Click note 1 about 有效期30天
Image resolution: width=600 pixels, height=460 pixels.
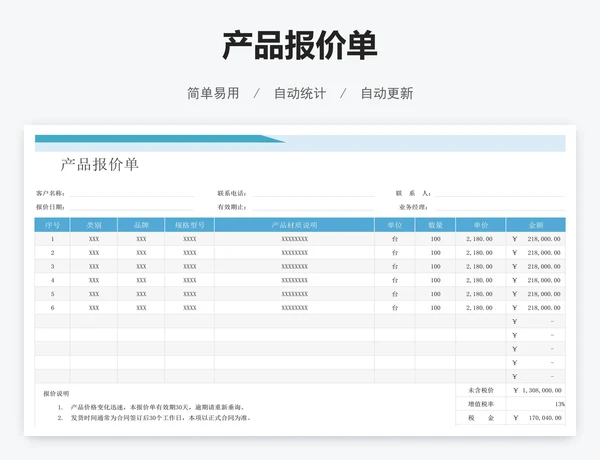pos(152,407)
